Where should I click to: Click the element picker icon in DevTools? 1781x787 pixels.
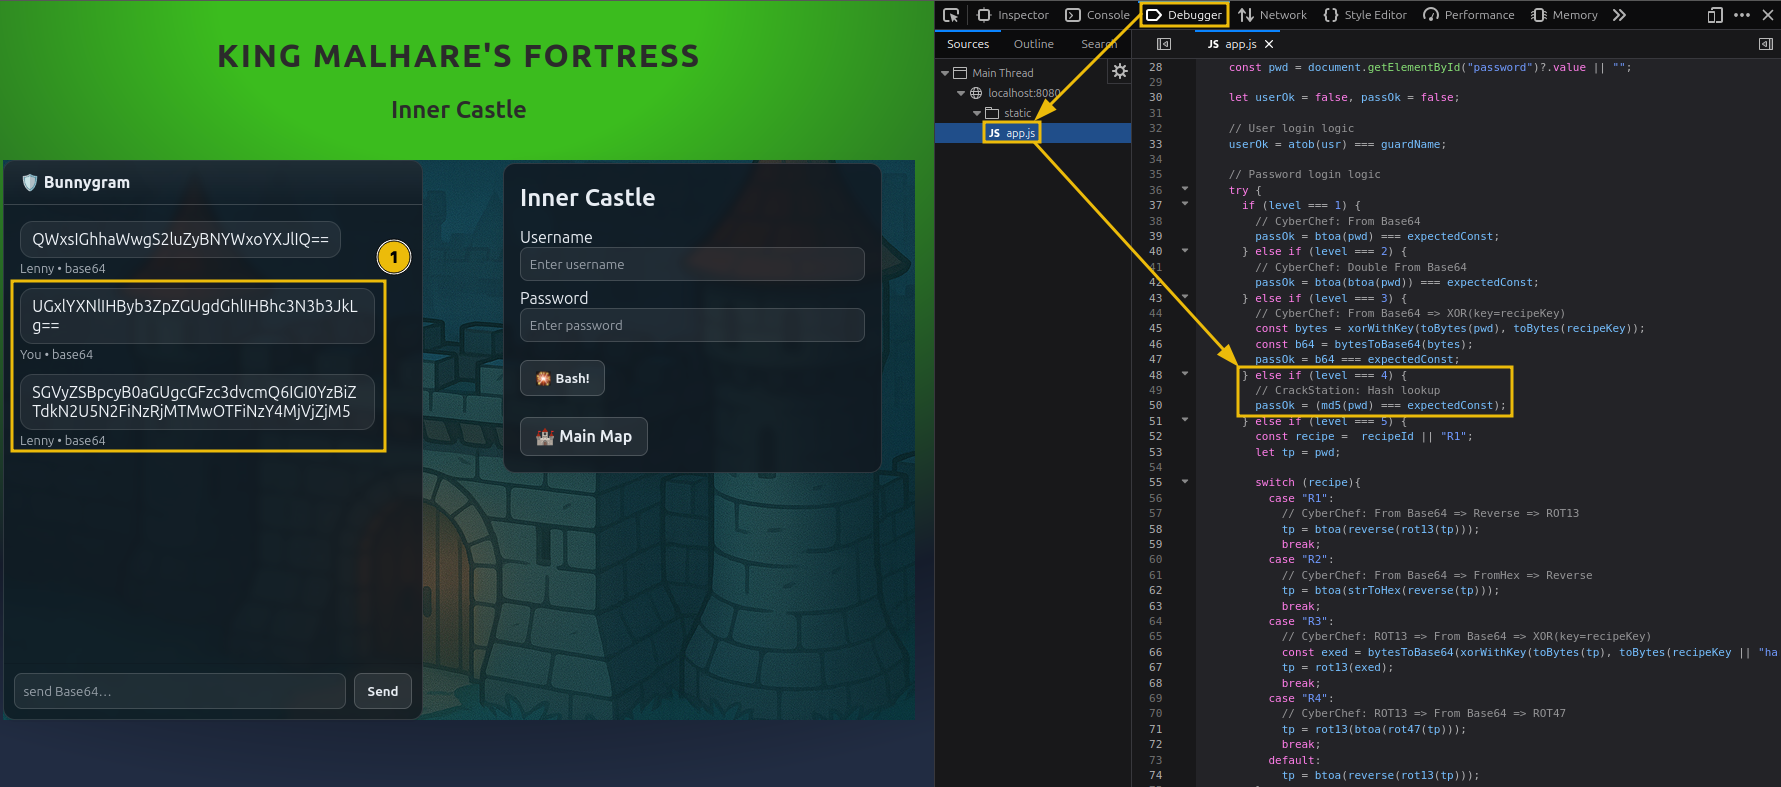pos(951,15)
